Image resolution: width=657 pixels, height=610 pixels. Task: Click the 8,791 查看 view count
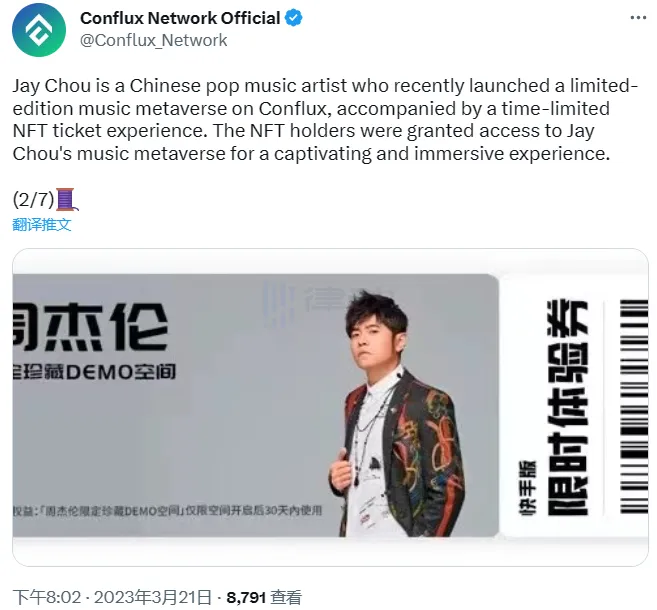pos(264,597)
